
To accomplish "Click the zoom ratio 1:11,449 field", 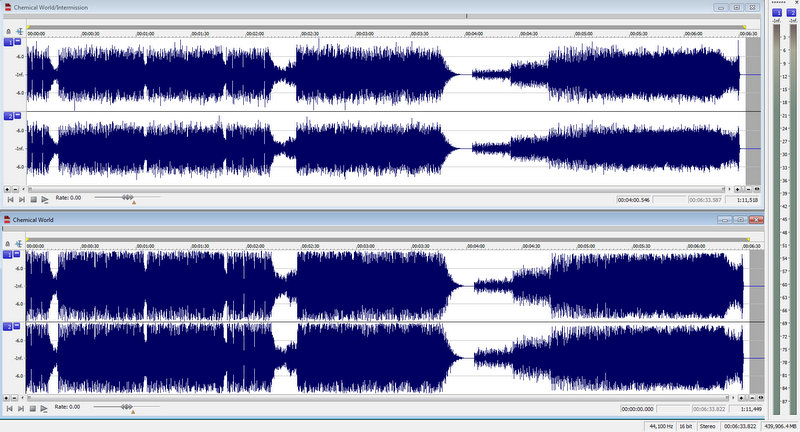I will pyautogui.click(x=746, y=409).
